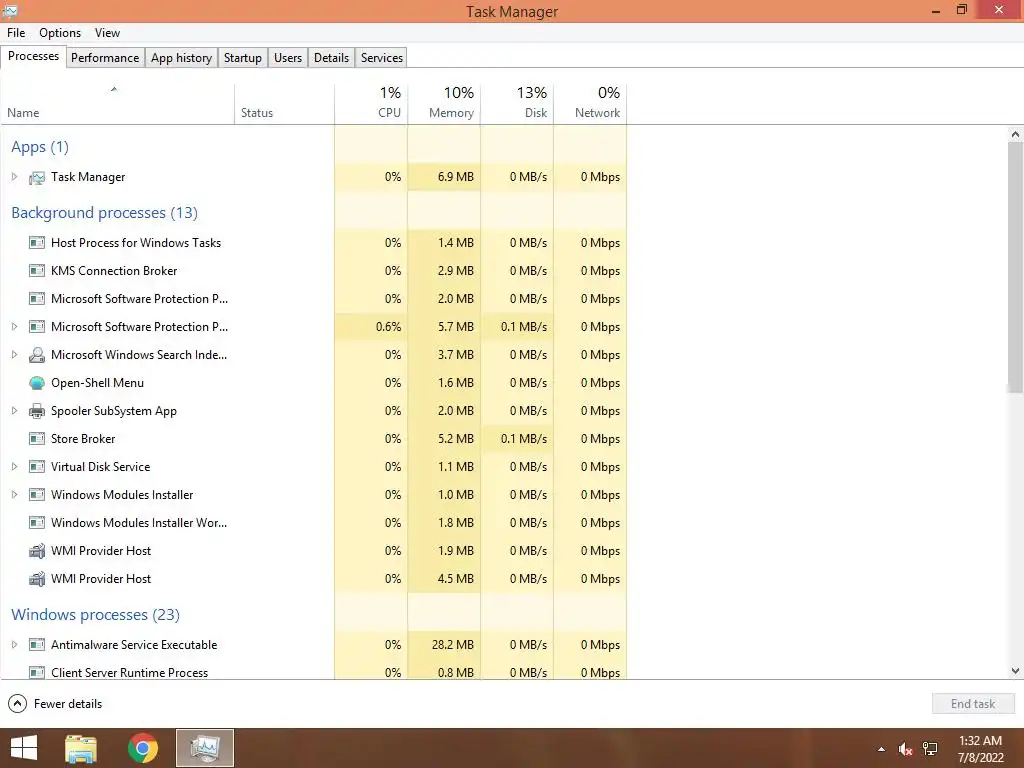Click the 6.9 MB memory value
The width and height of the screenshot is (1024, 768).
456,177
